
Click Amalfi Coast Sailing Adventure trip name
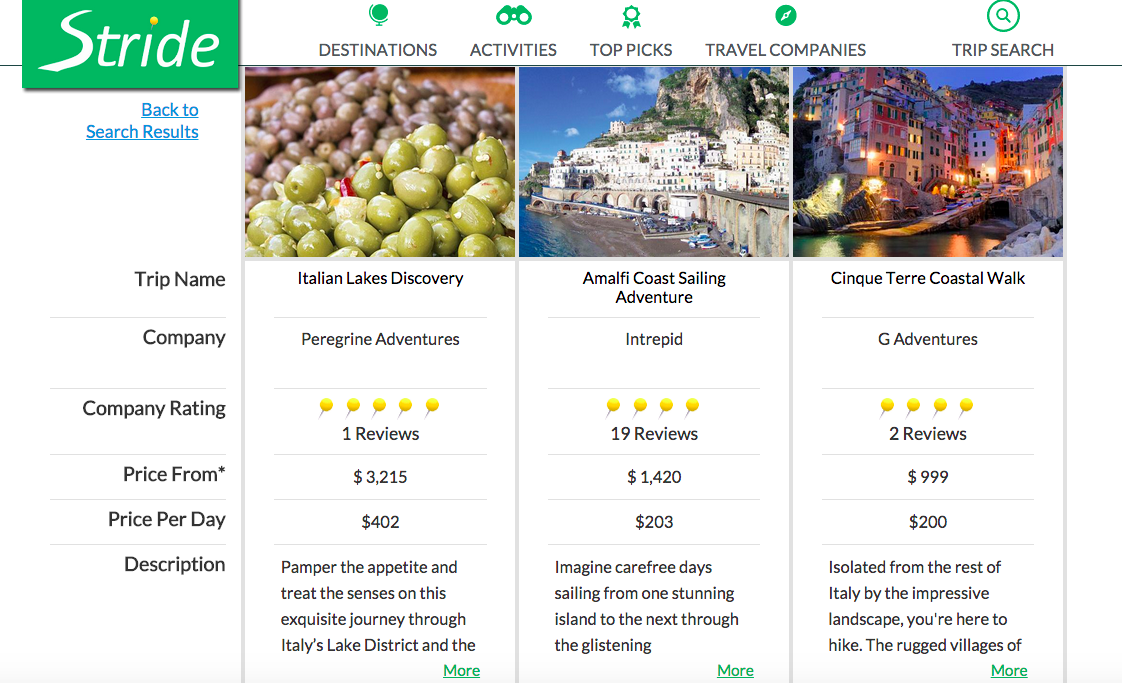click(654, 287)
